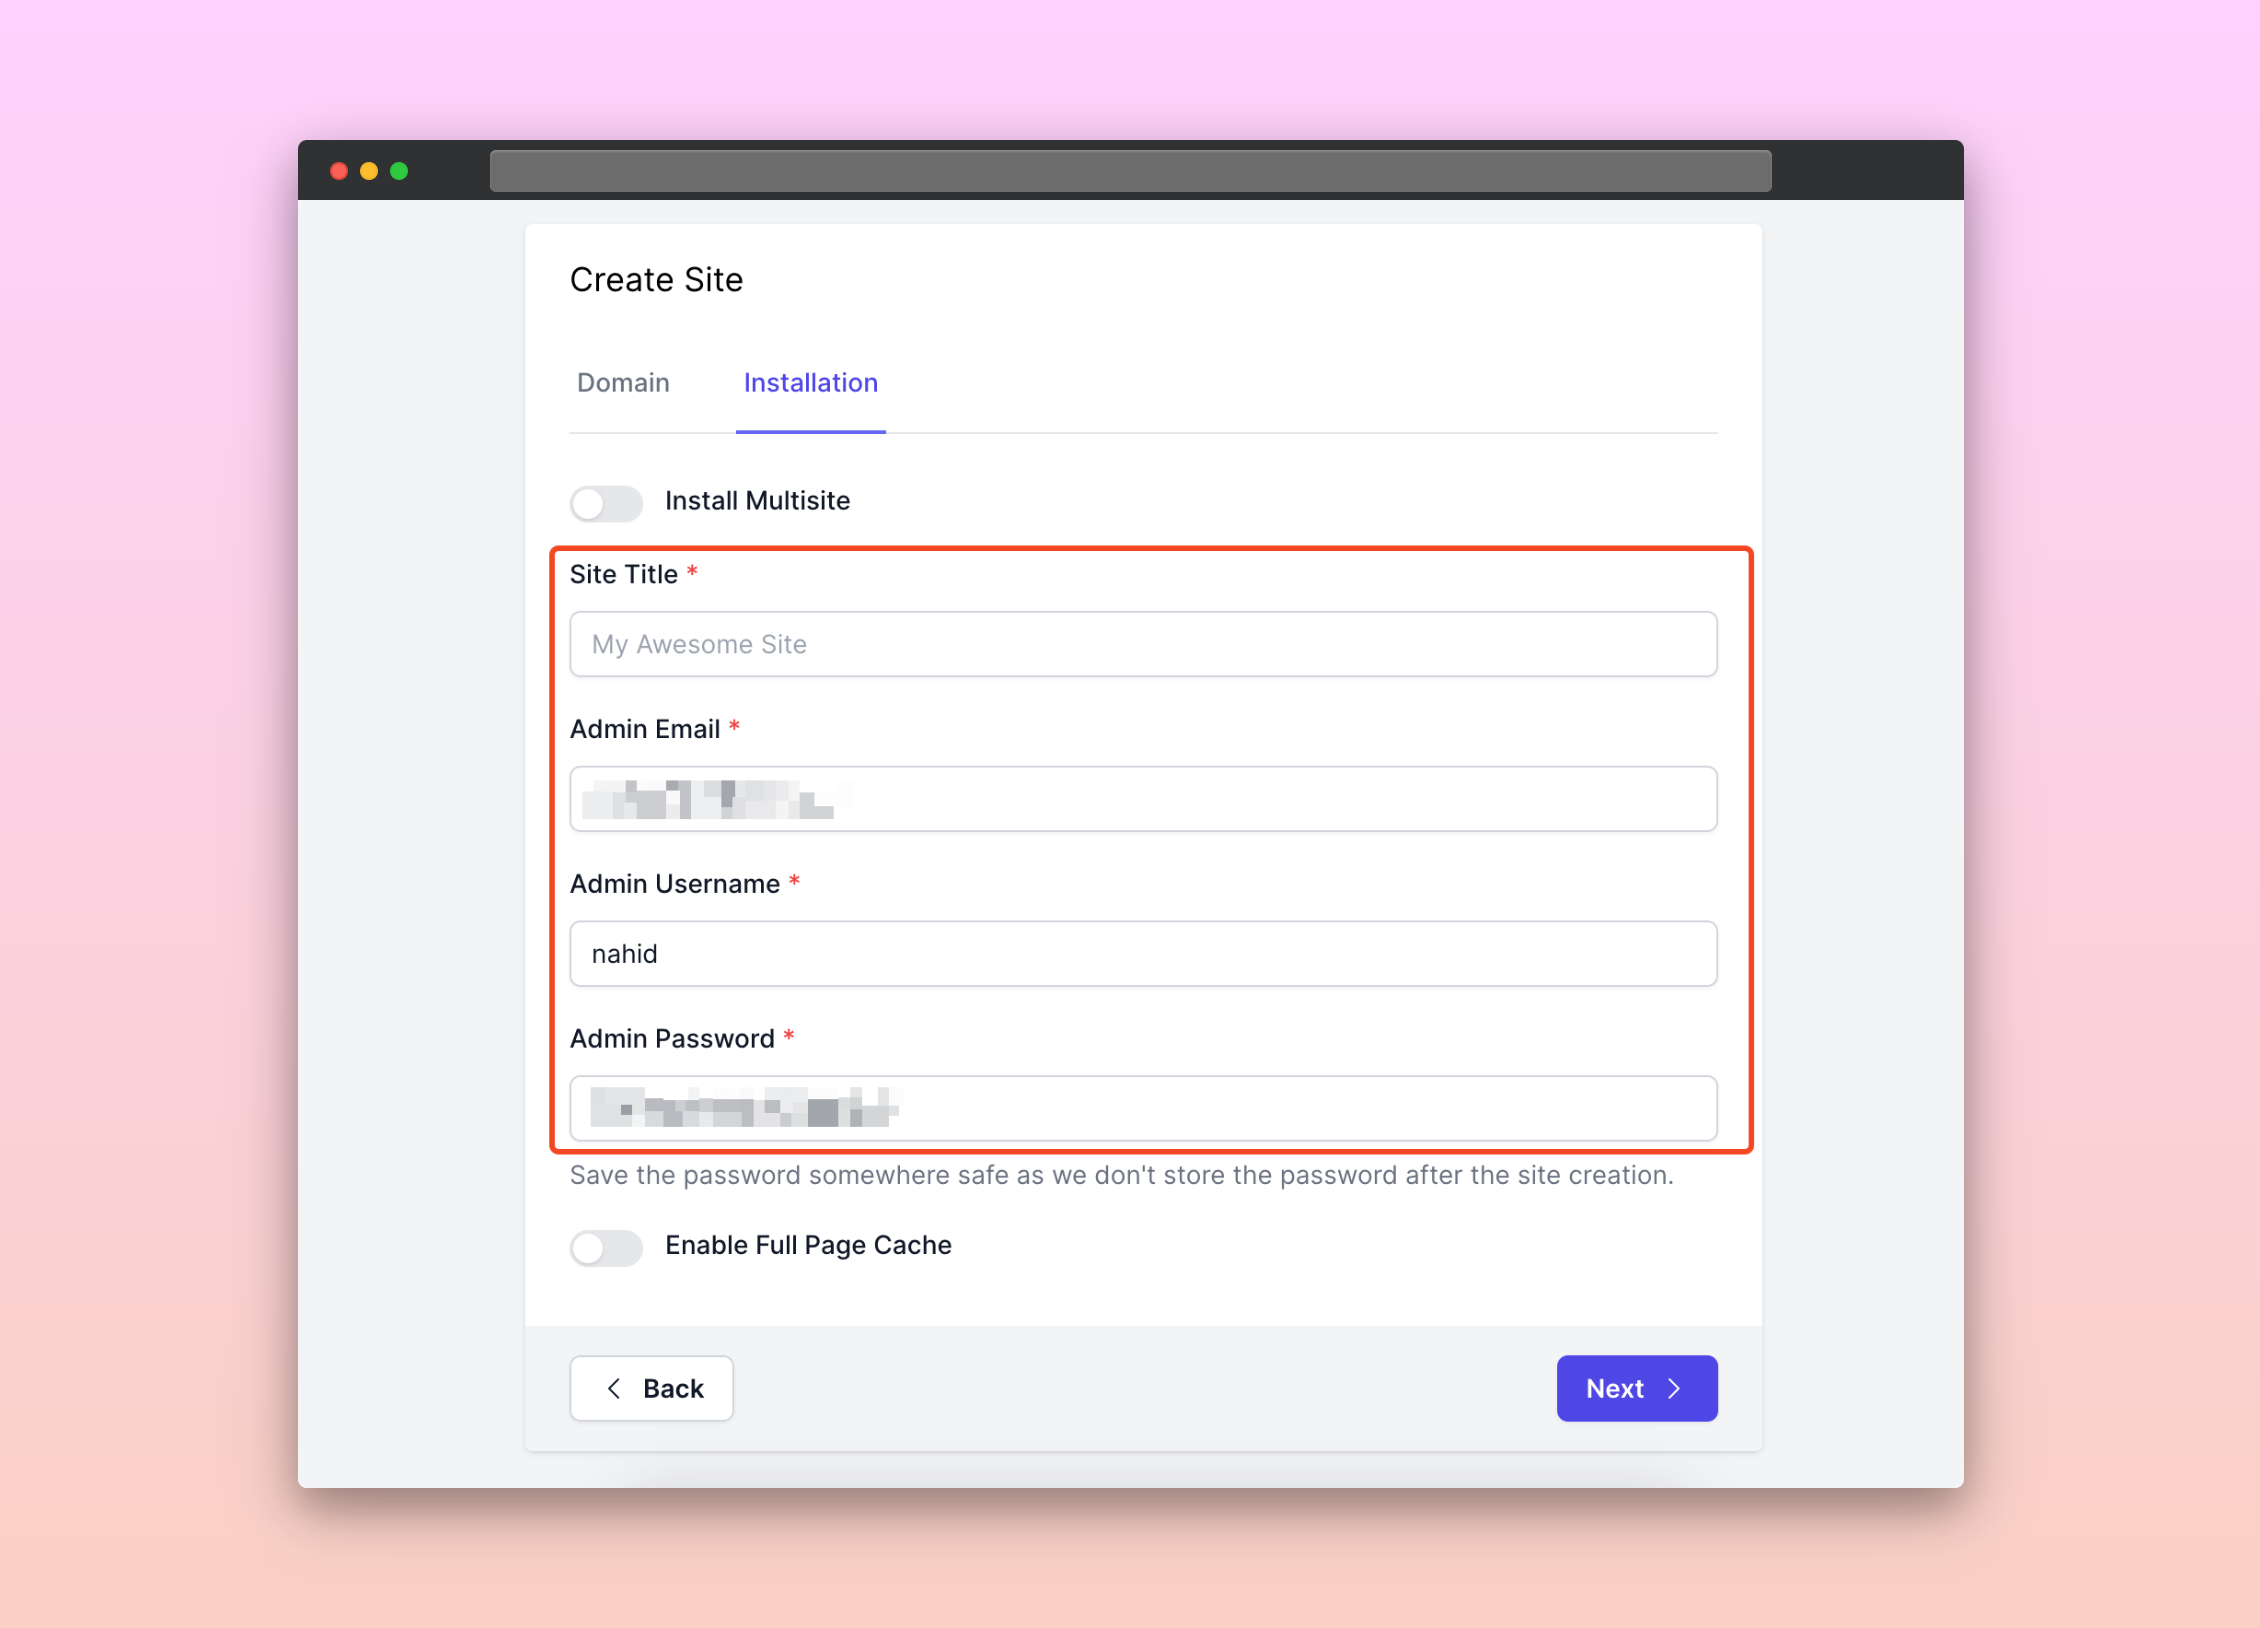Click the Admin Email input field
This screenshot has height=1628, width=2260.
click(x=1142, y=798)
